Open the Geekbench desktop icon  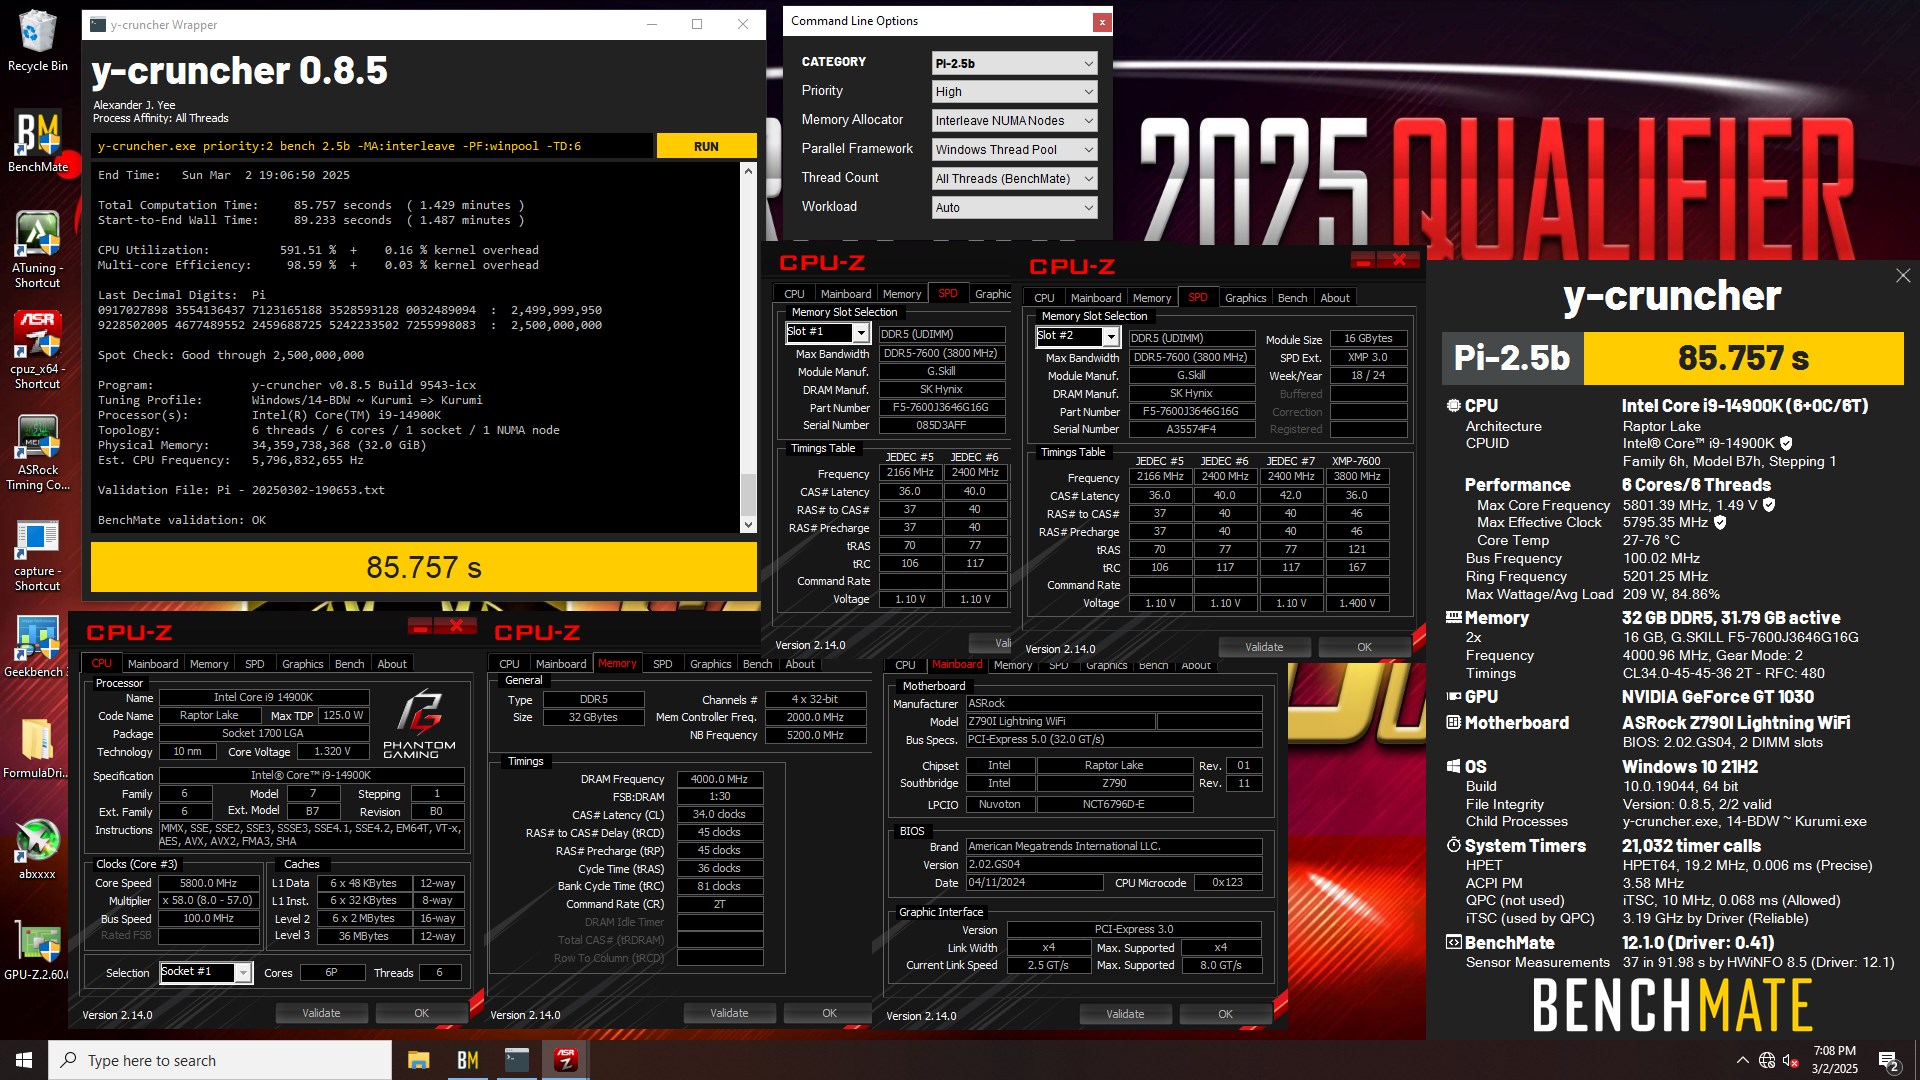[37, 646]
